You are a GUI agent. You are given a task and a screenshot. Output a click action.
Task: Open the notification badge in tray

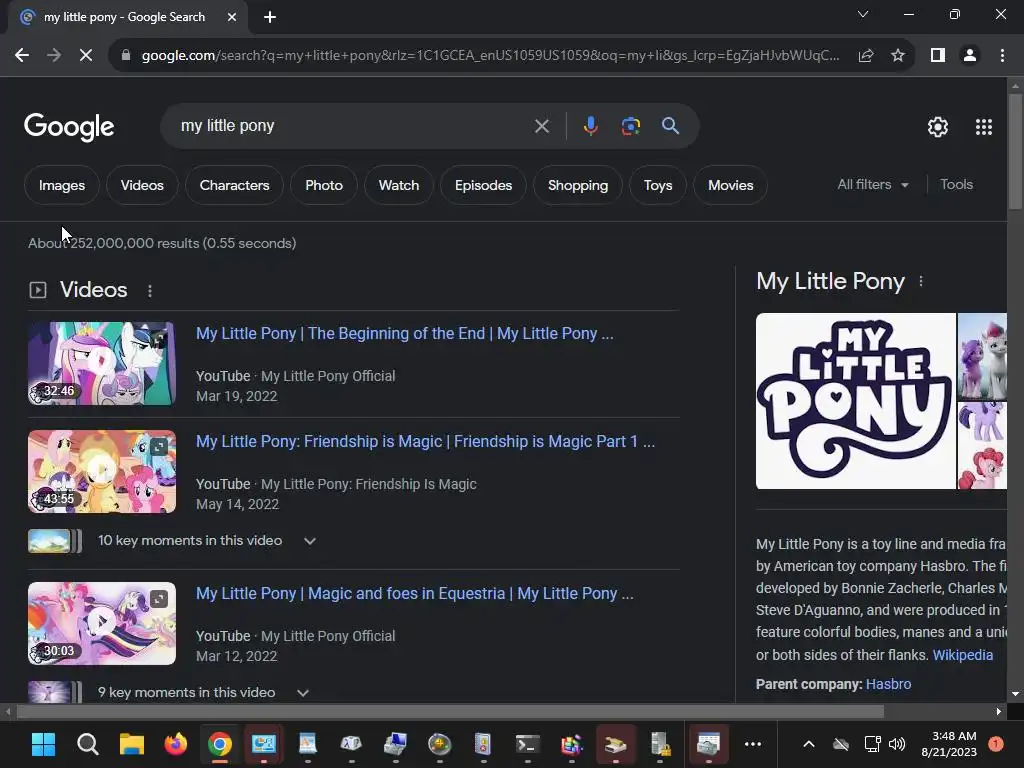click(x=995, y=744)
